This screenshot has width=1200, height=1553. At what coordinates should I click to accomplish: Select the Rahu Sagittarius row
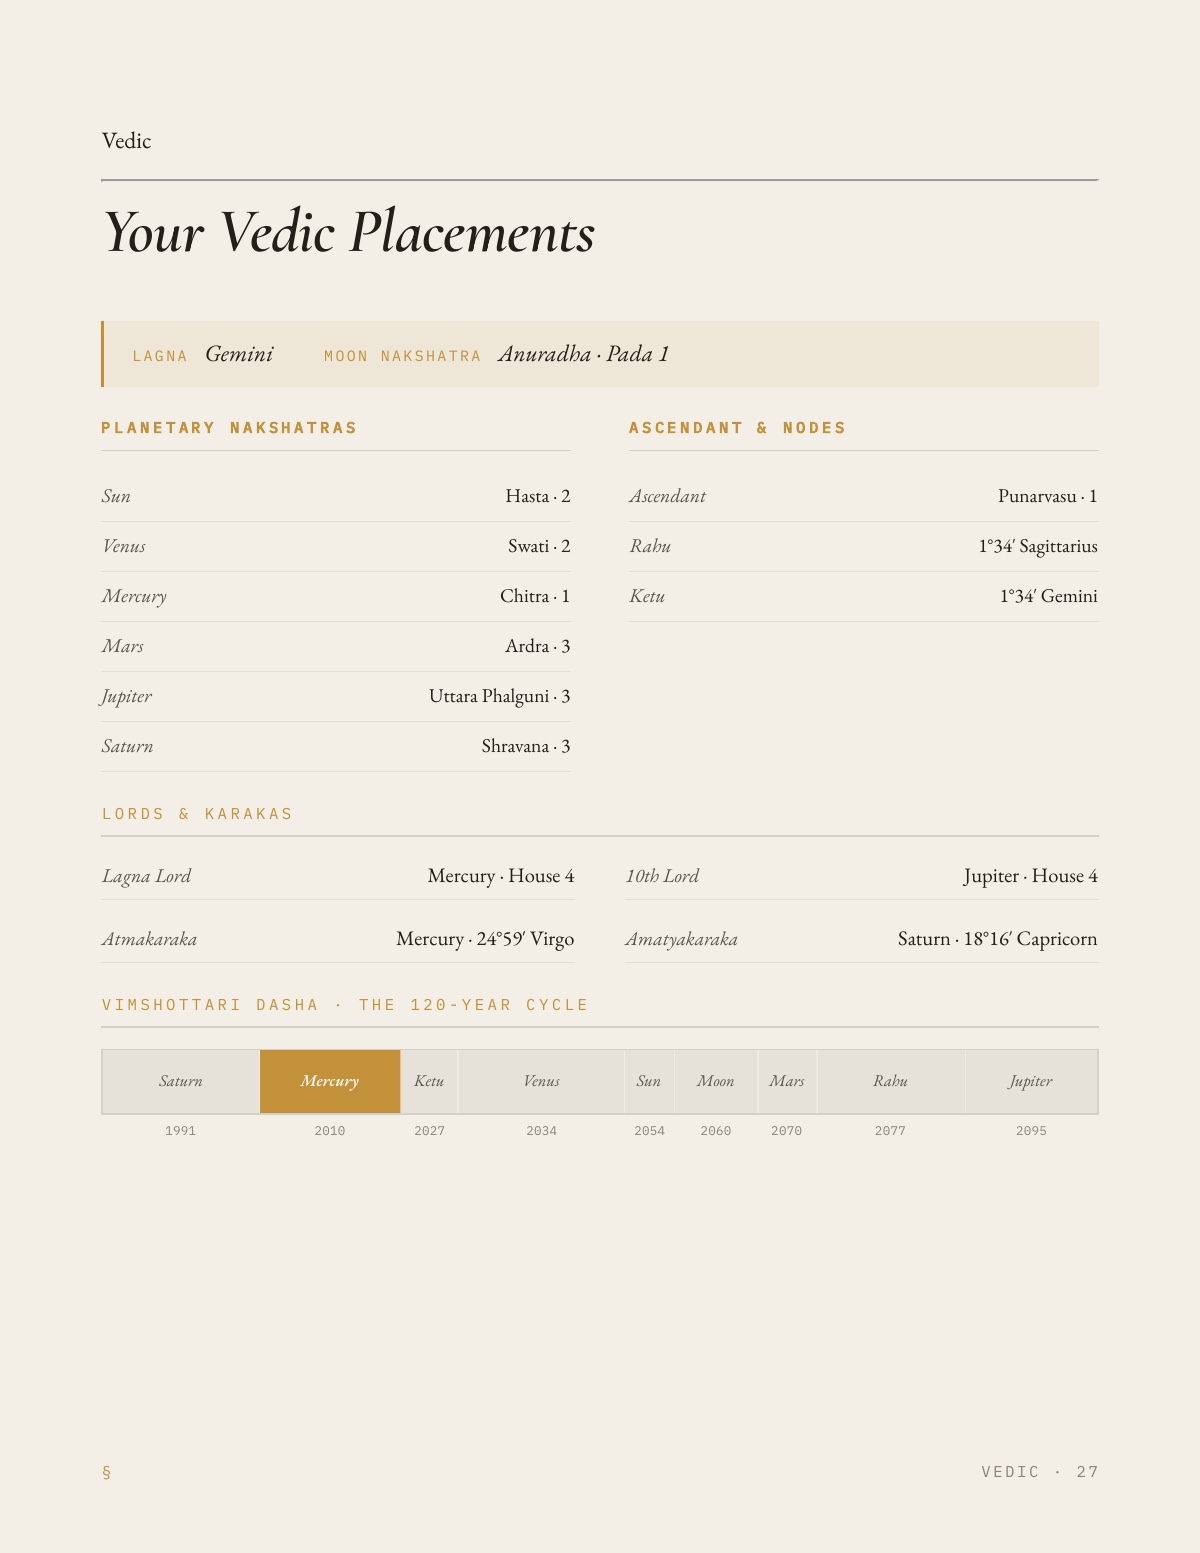point(863,546)
